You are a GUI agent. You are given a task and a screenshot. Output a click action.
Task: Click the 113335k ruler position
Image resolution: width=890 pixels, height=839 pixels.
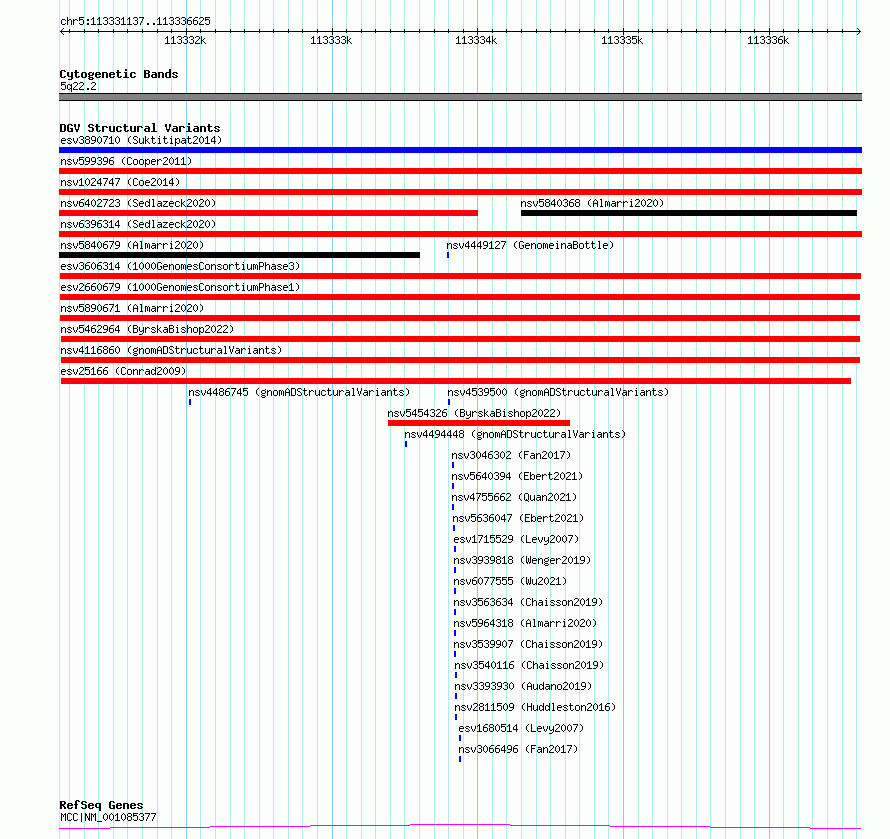(622, 40)
